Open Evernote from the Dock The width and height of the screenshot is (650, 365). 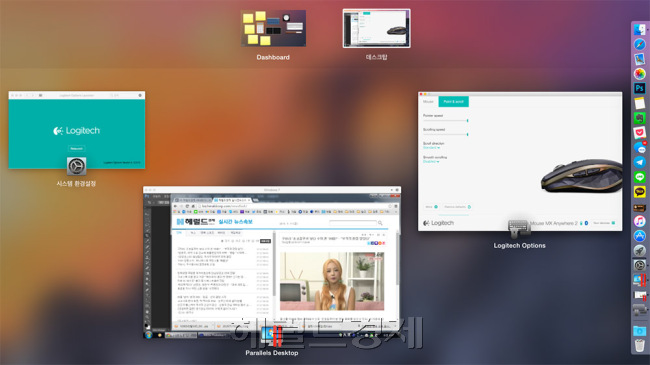pyautogui.click(x=639, y=118)
